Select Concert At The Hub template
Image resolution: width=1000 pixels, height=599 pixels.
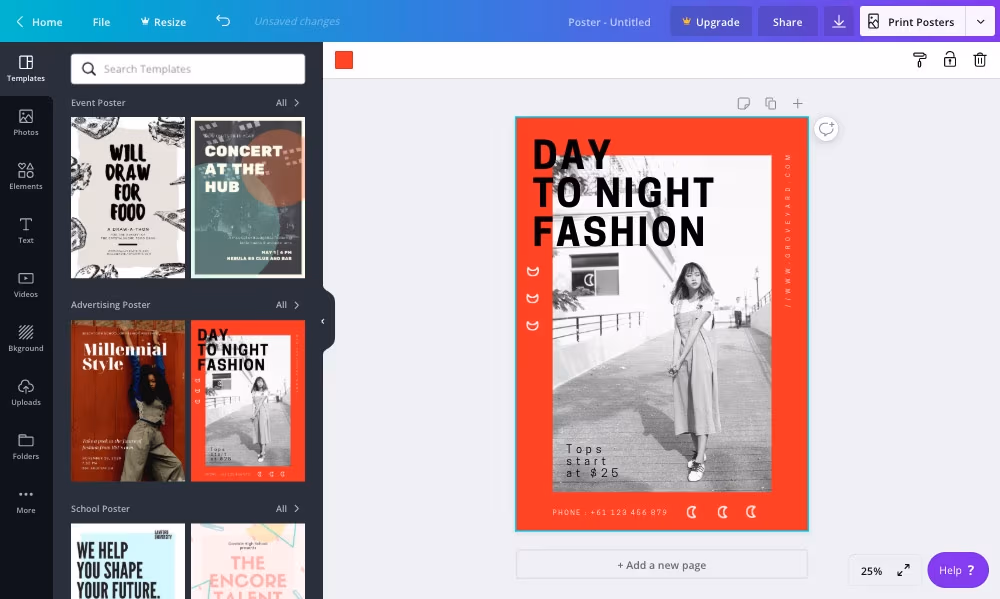point(248,198)
